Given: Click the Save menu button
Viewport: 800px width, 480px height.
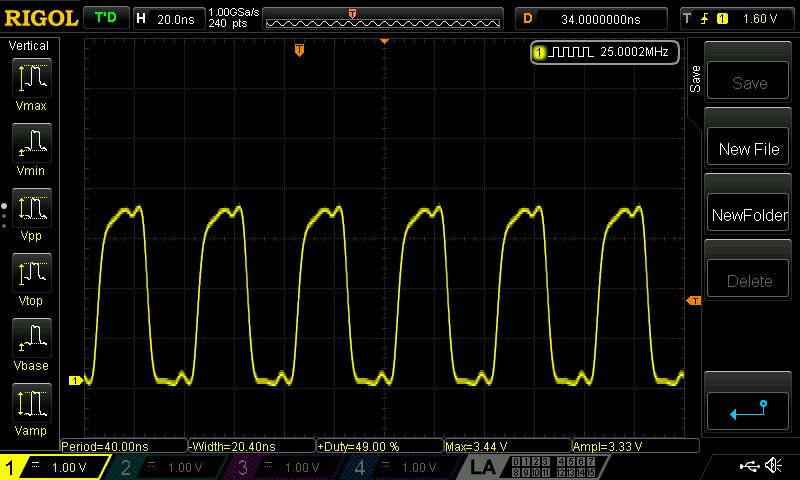Looking at the screenshot, I should click(x=749, y=83).
